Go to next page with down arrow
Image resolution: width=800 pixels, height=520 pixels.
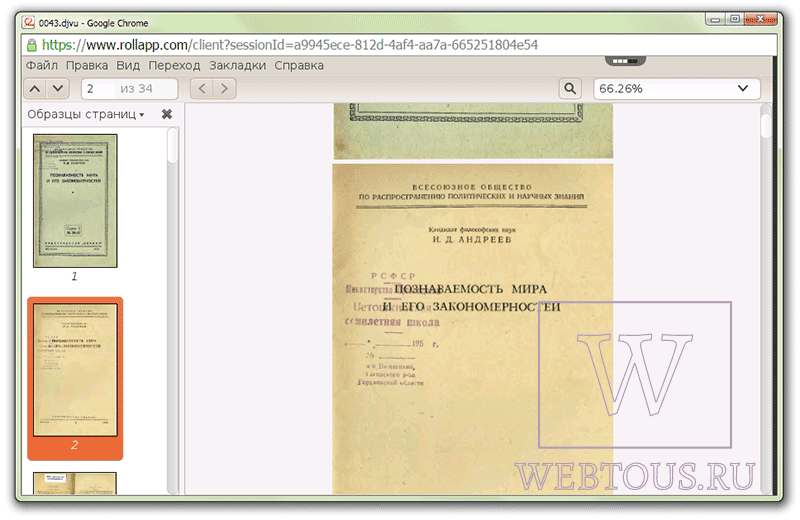tap(58, 89)
